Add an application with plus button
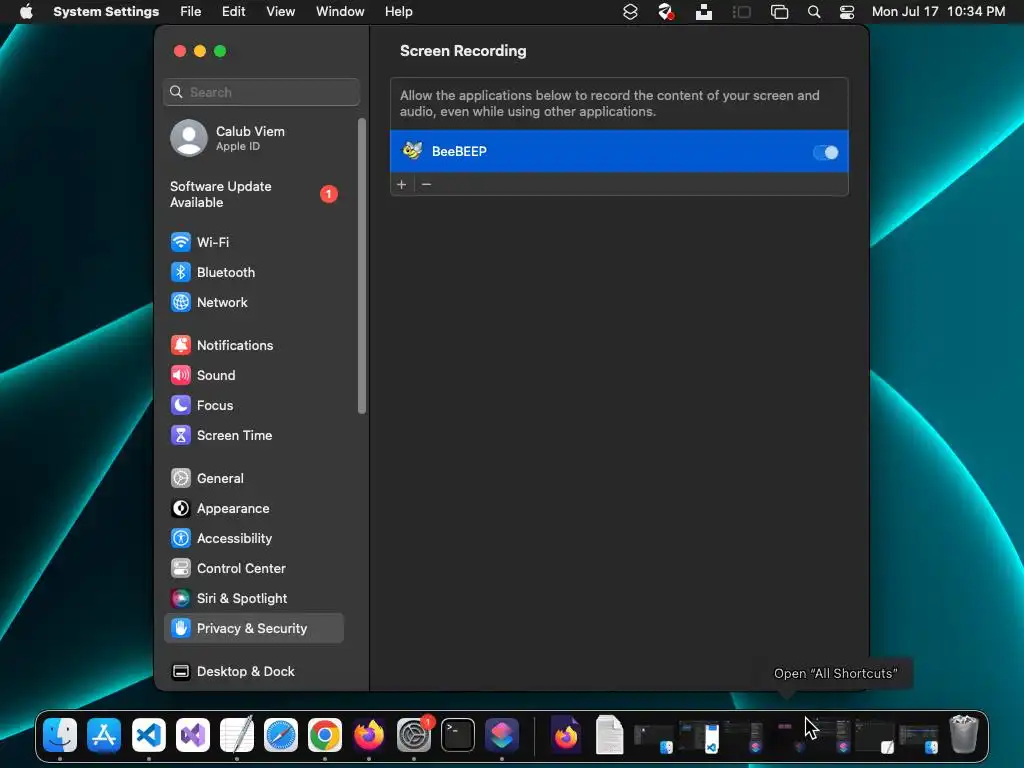Viewport: 1024px width, 768px height. coord(402,185)
